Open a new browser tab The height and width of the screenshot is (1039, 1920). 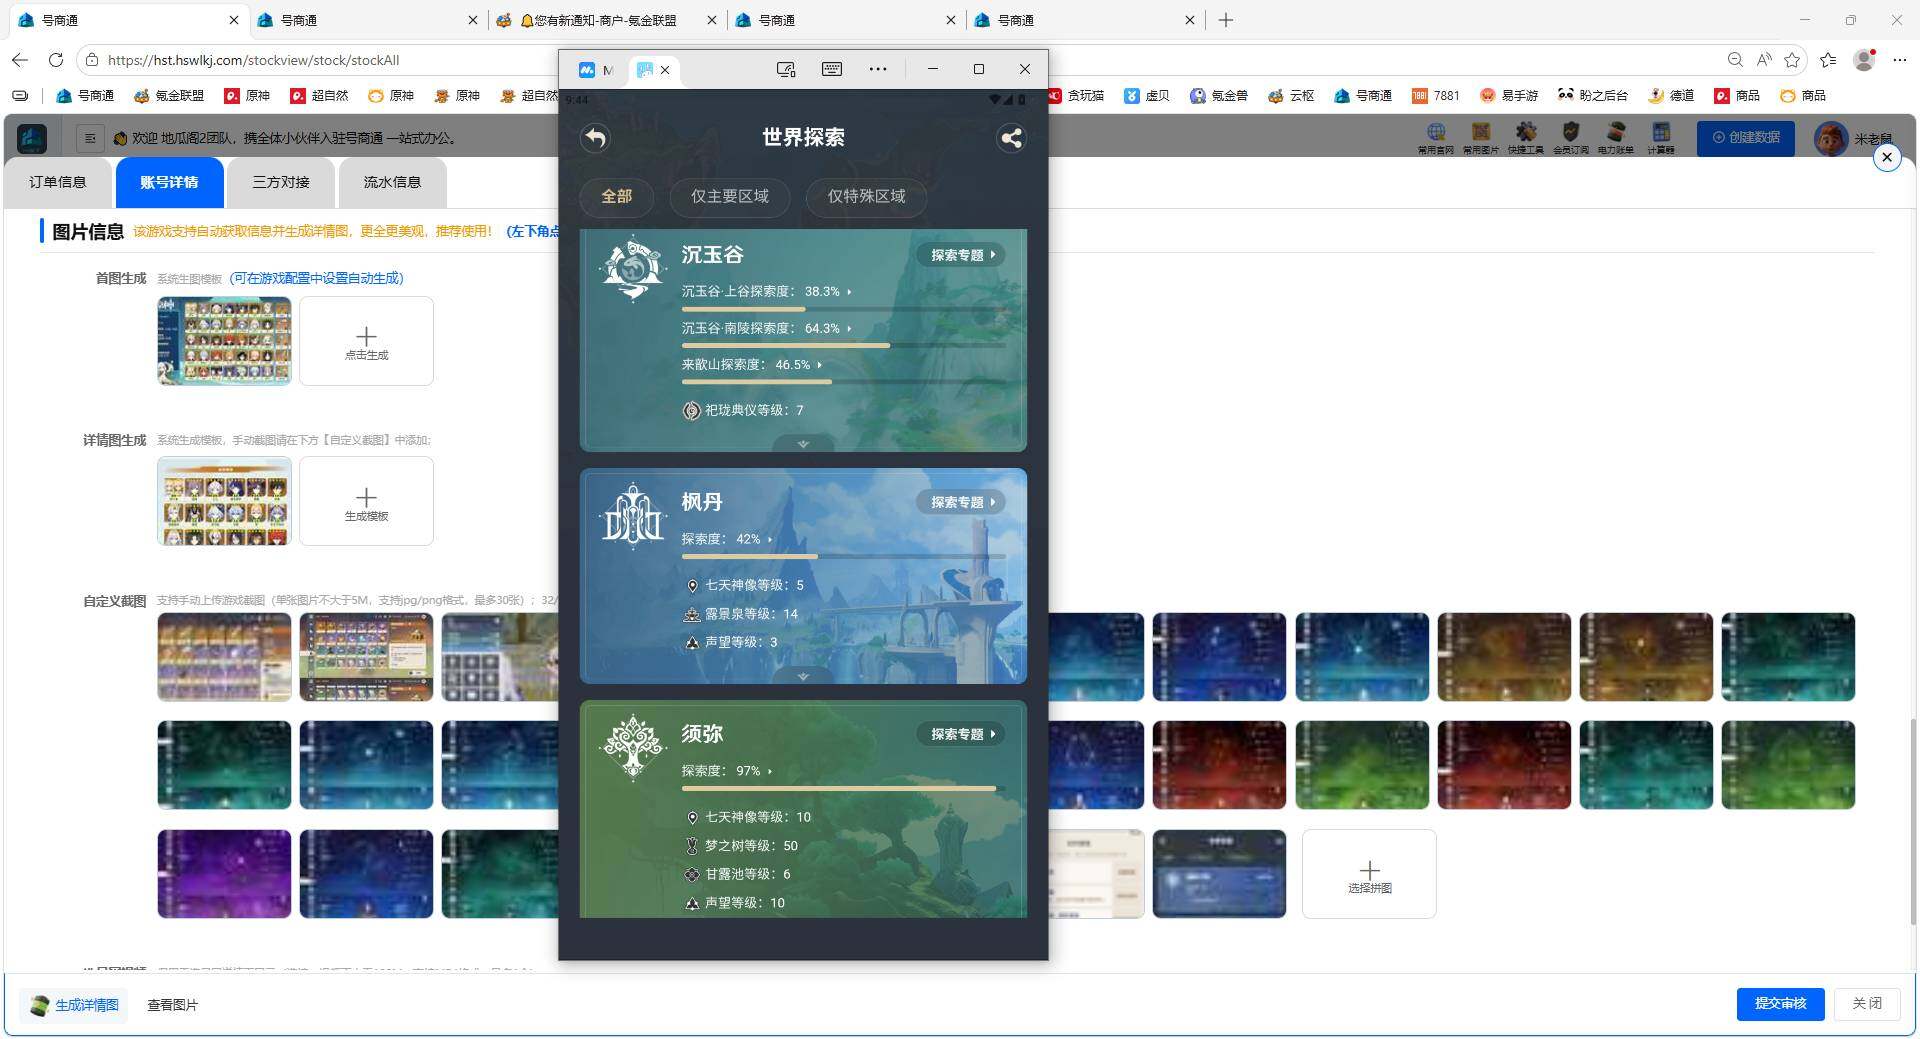[1226, 20]
